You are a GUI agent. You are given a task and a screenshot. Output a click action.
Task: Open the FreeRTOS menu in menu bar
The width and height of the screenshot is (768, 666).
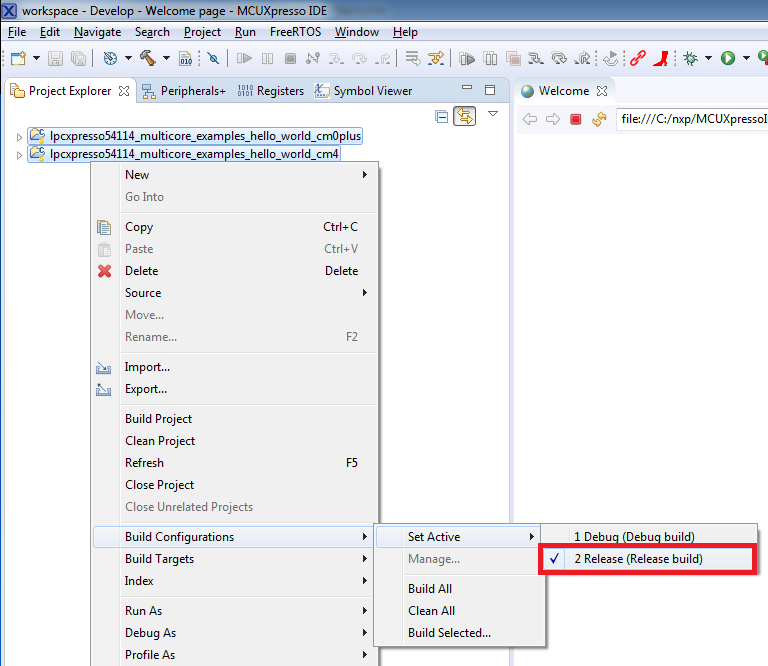pyautogui.click(x=295, y=32)
